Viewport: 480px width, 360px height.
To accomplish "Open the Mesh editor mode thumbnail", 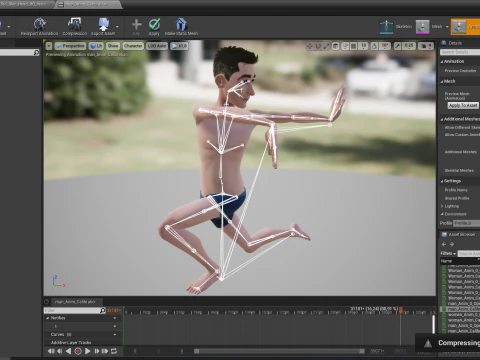I will (x=422, y=27).
